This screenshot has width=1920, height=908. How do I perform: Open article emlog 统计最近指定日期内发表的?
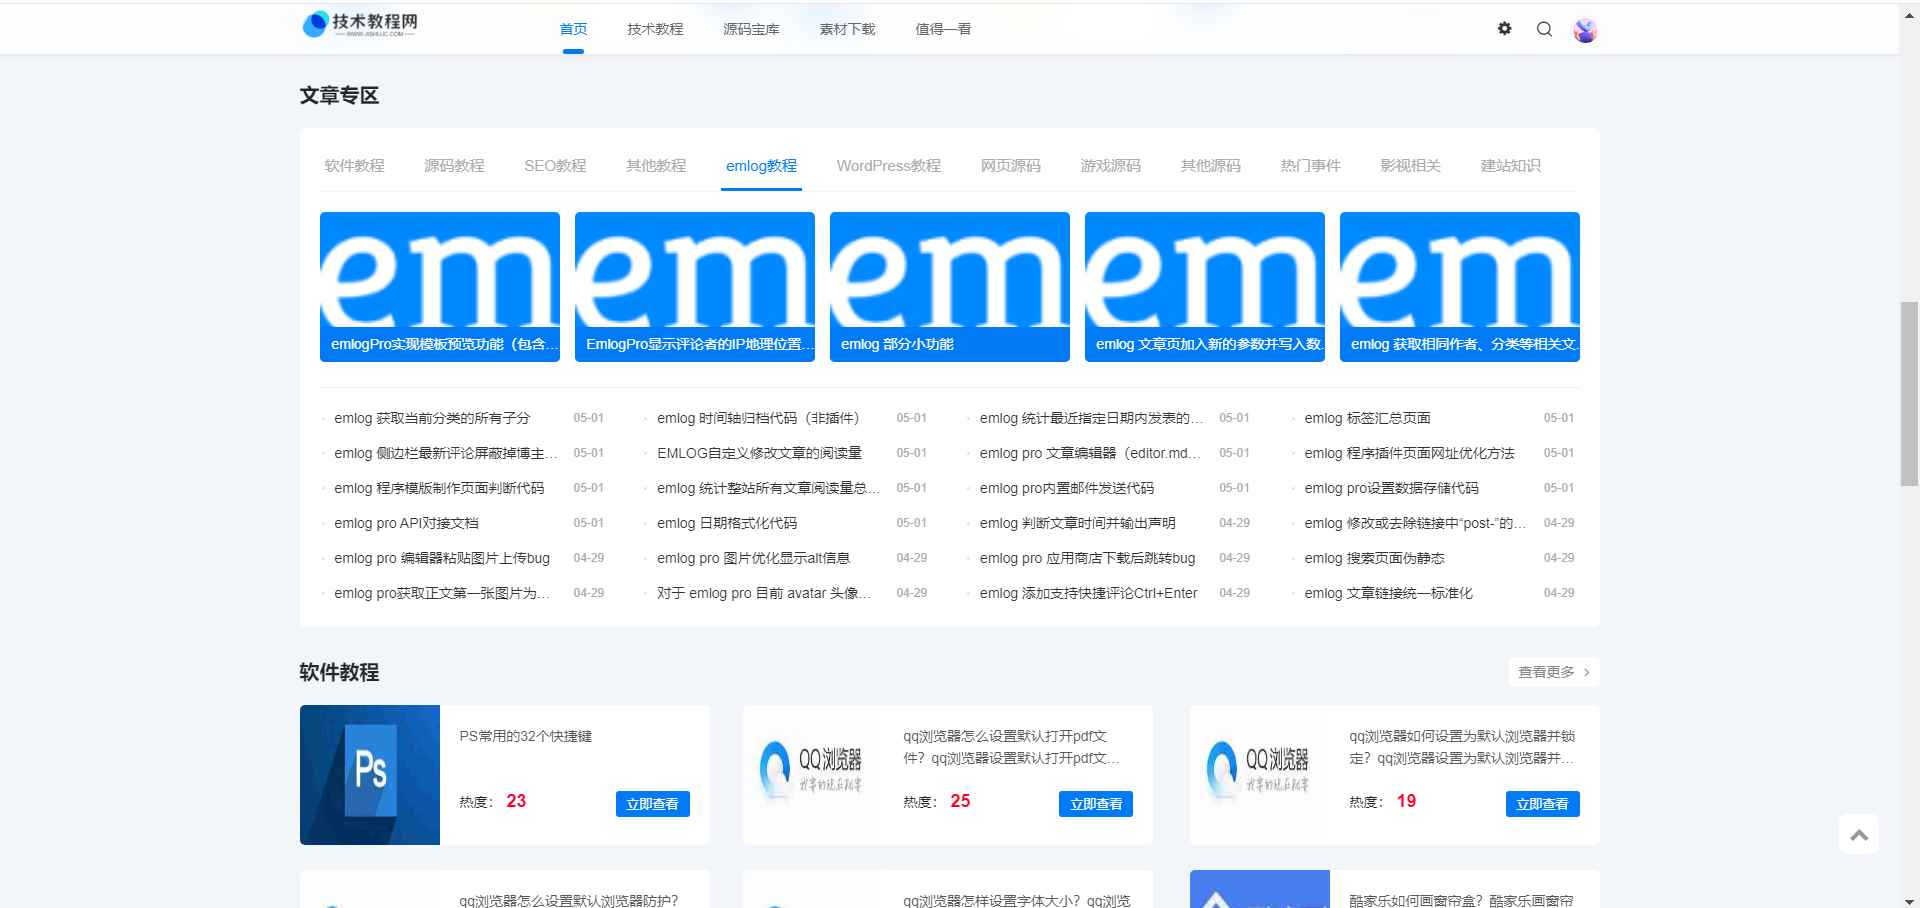pos(1092,418)
